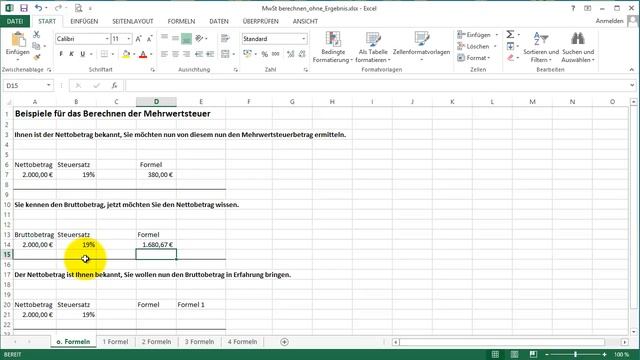Open the DATEI tab
640x360 pixels.
[15, 21]
